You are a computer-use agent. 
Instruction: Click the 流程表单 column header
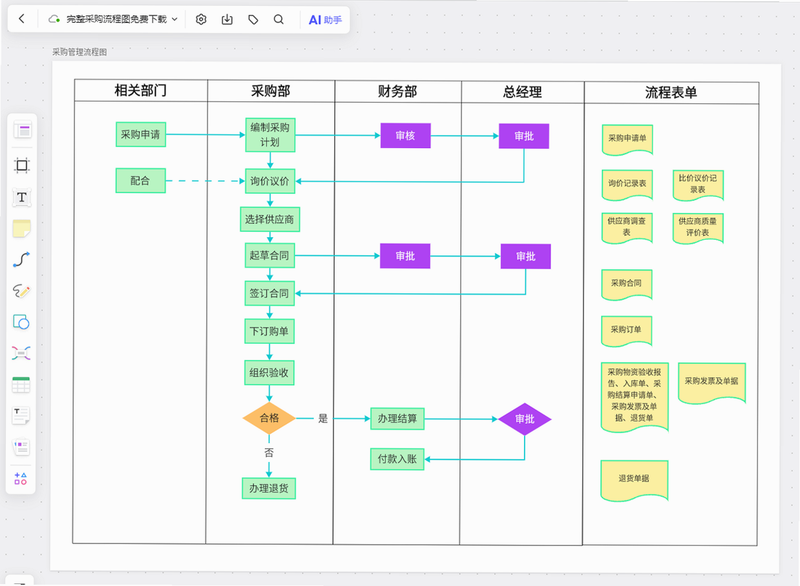671,92
